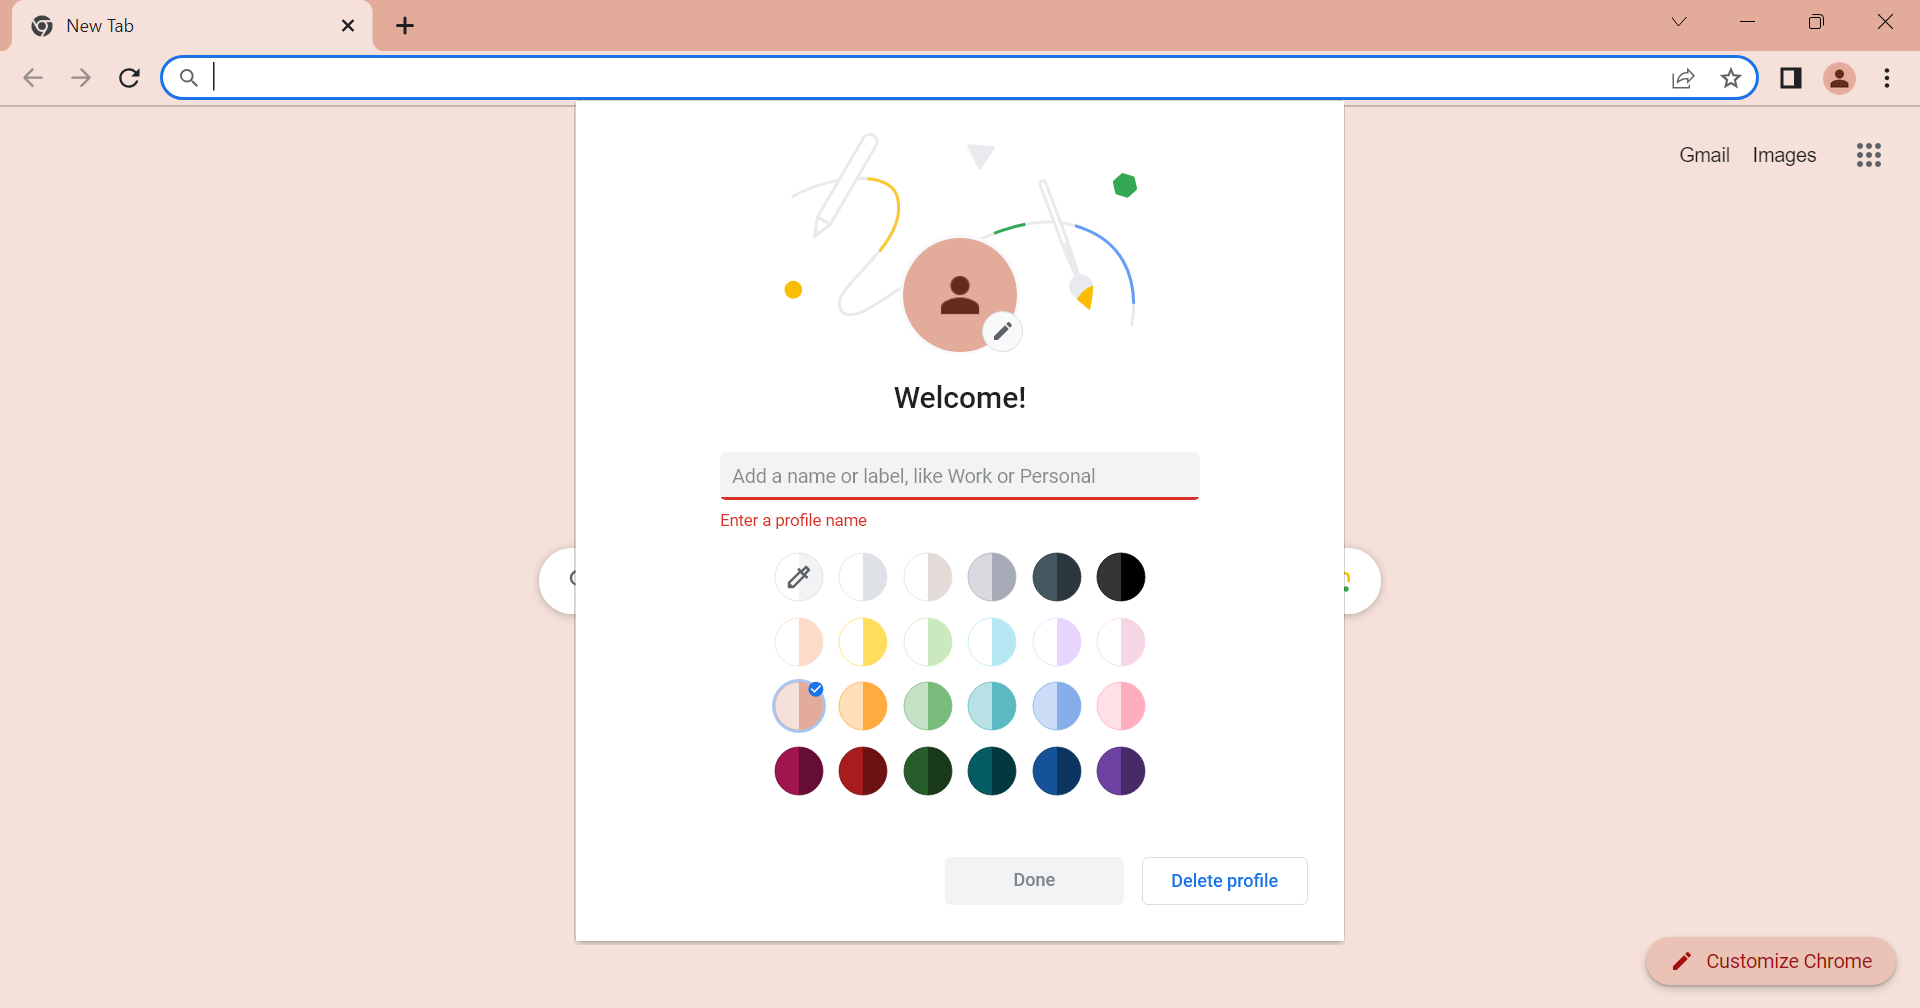
Task: Reload the page
Action: pos(129,77)
